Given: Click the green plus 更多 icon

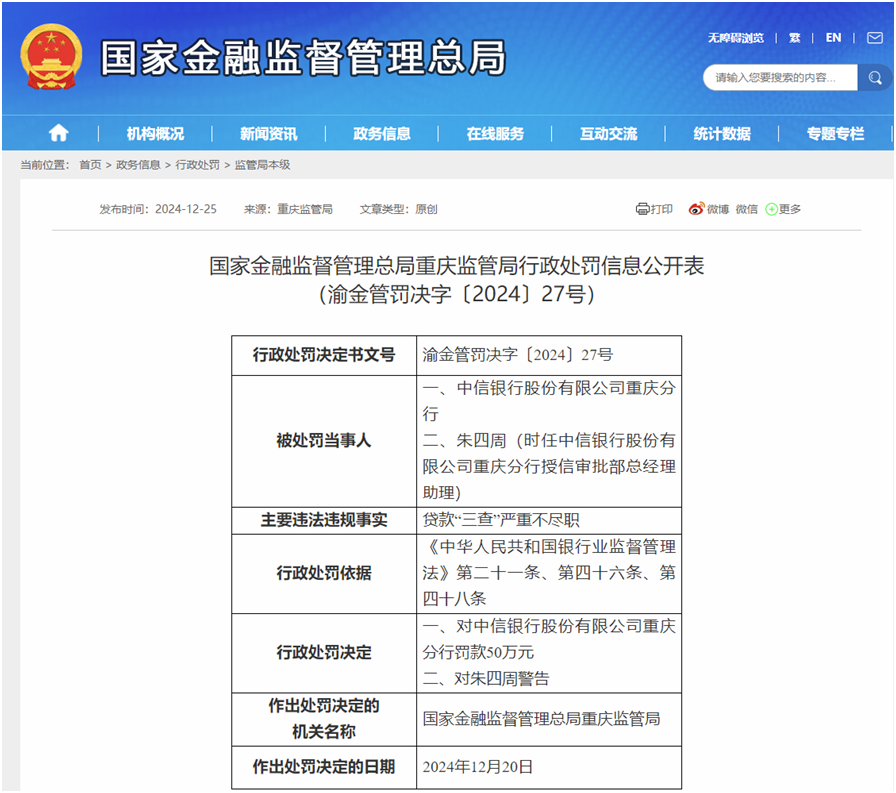Looking at the screenshot, I should click(771, 210).
